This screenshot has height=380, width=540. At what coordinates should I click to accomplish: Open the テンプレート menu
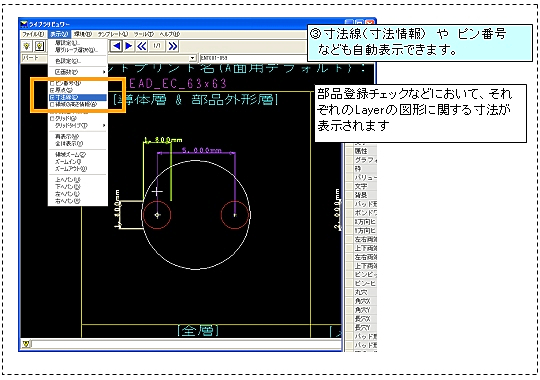click(112, 34)
